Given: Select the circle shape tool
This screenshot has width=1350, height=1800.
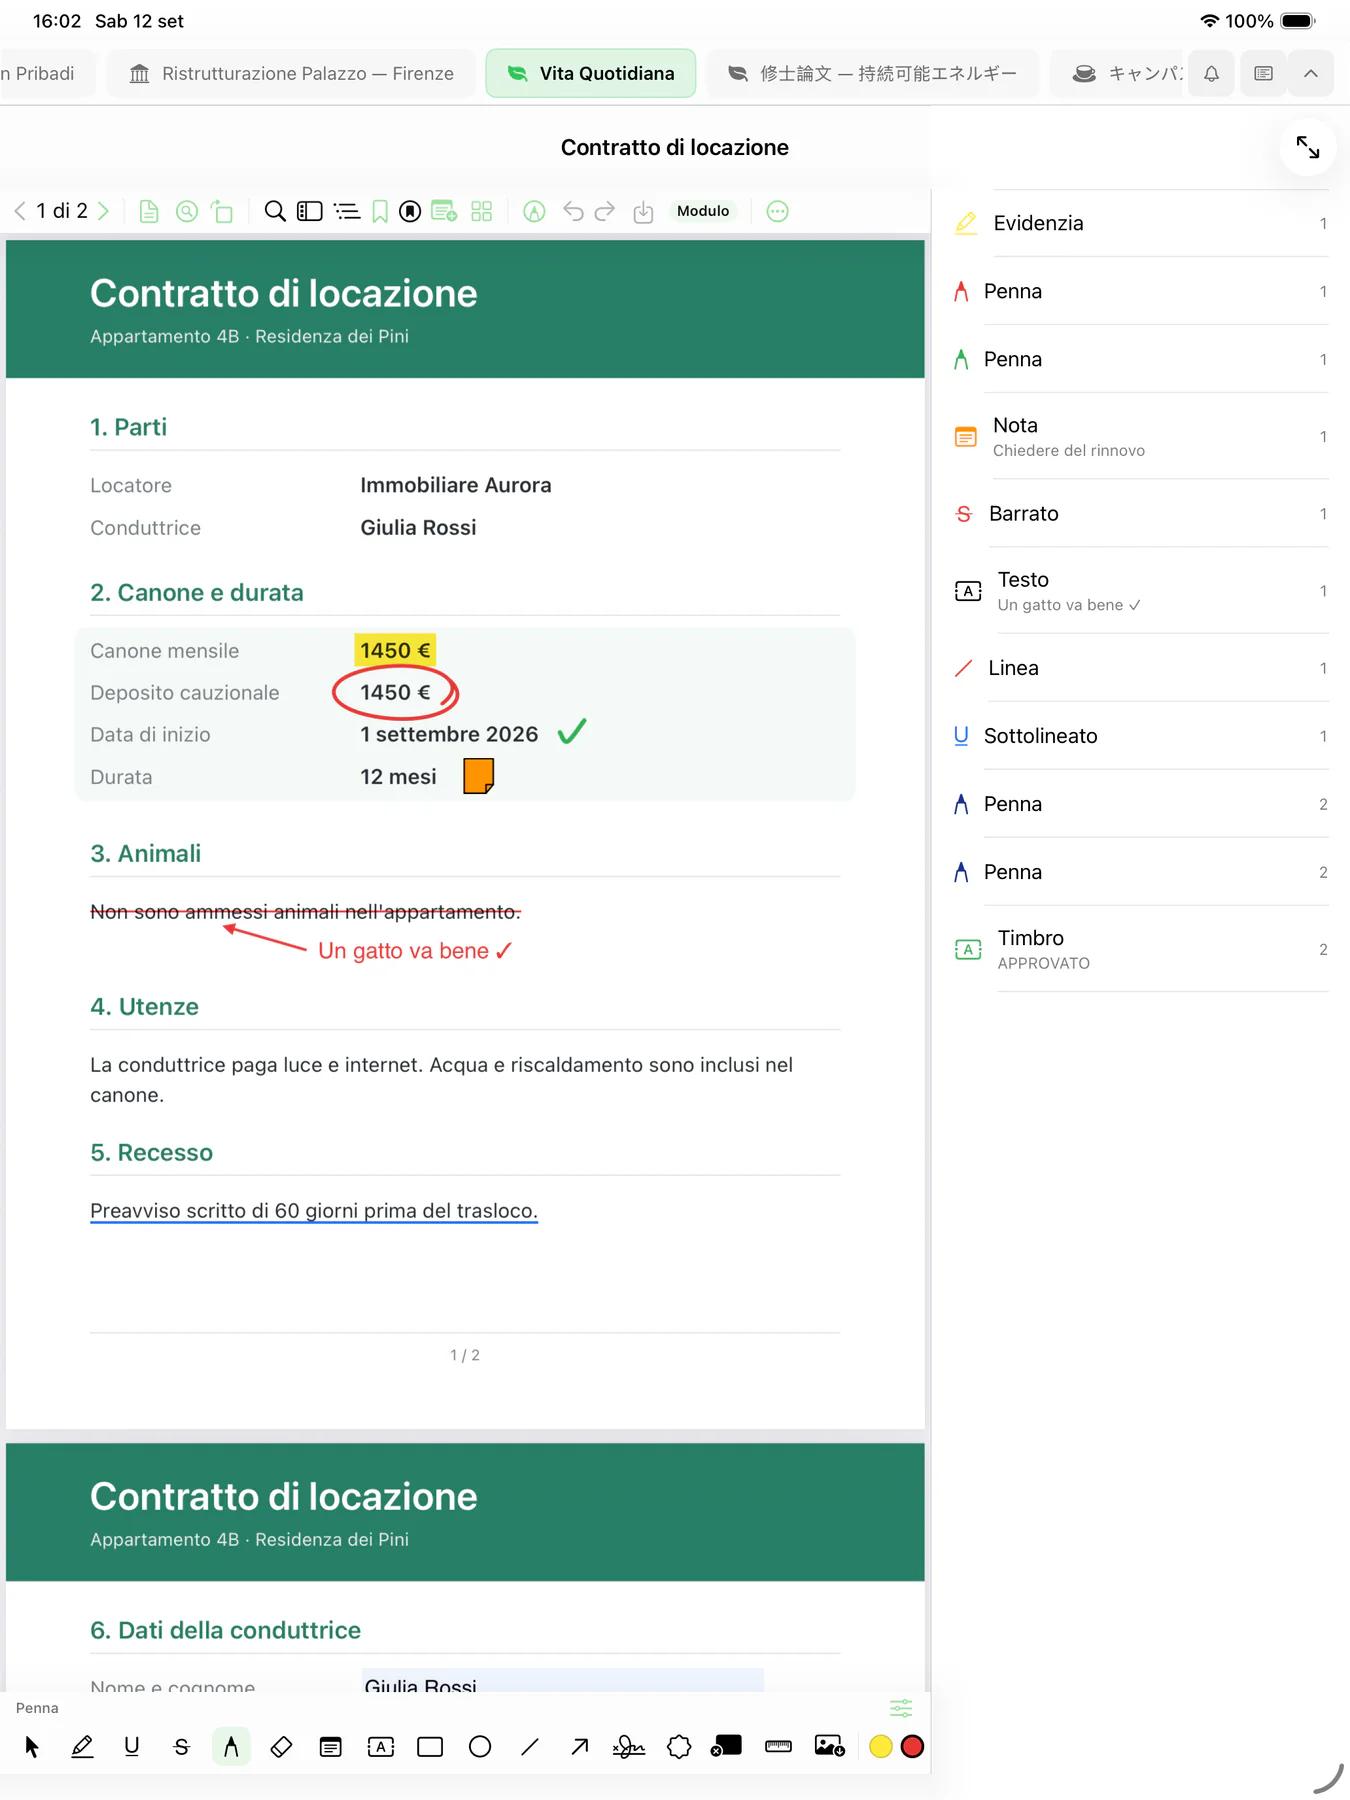Looking at the screenshot, I should coord(480,1746).
